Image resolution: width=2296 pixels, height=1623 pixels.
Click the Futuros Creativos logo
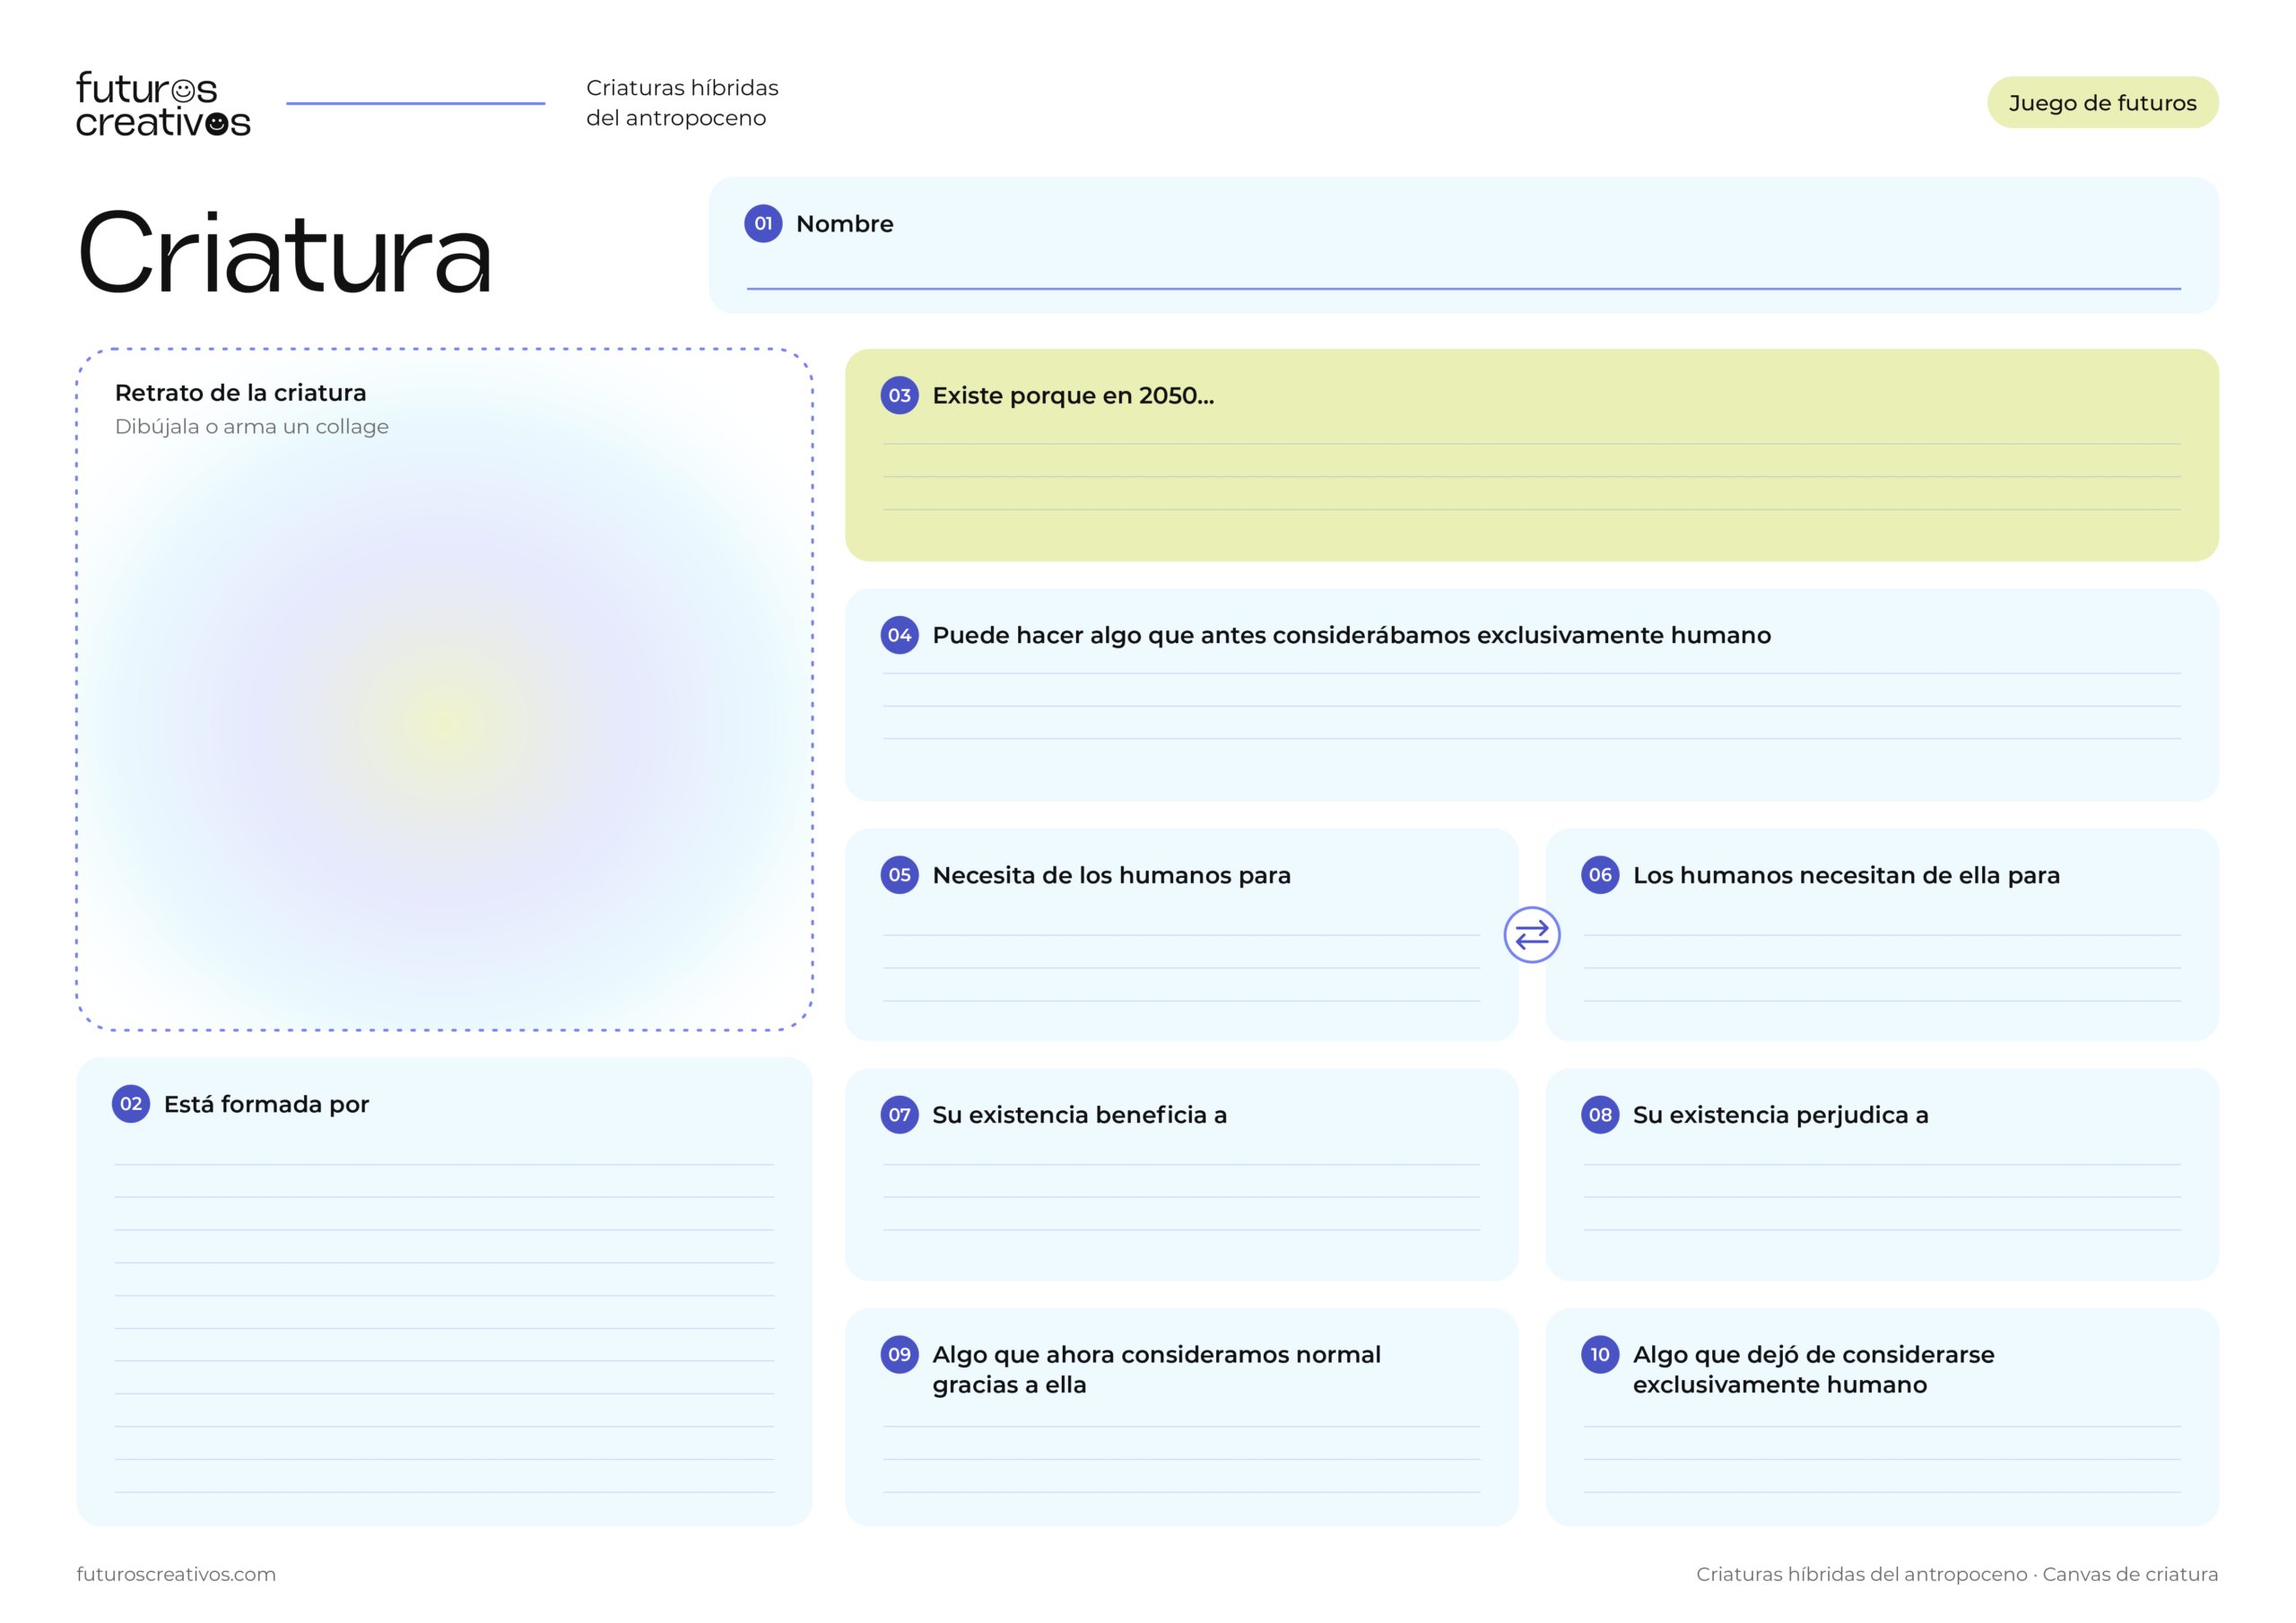coord(163,104)
